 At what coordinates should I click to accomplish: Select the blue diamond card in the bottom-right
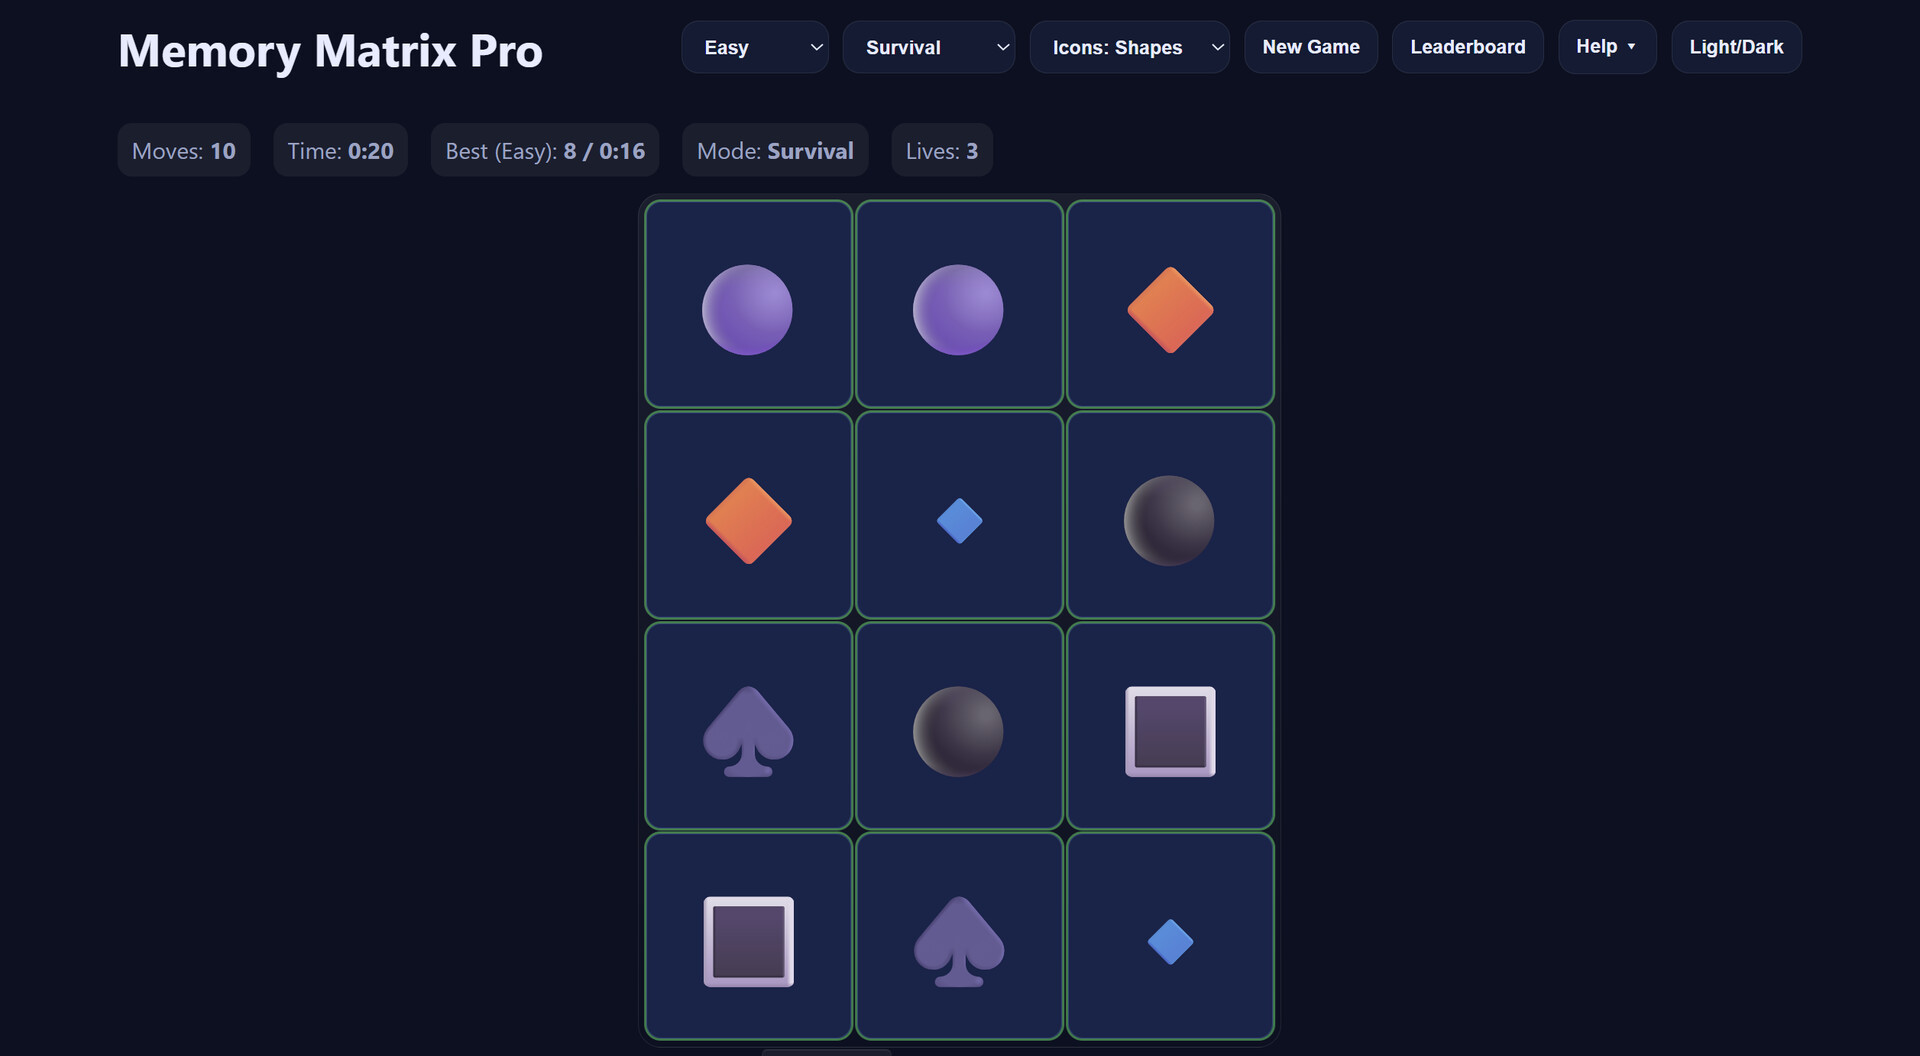point(1169,937)
